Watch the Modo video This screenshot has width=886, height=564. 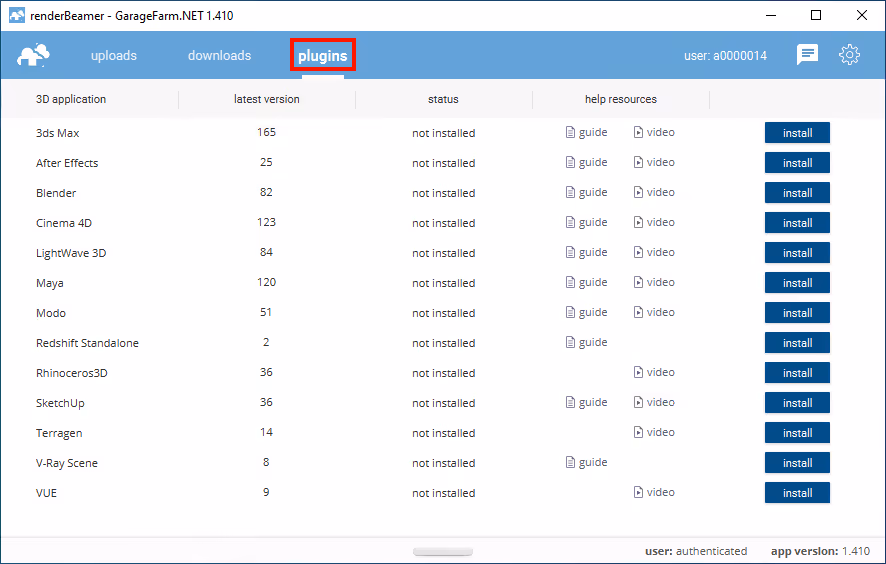(x=654, y=312)
